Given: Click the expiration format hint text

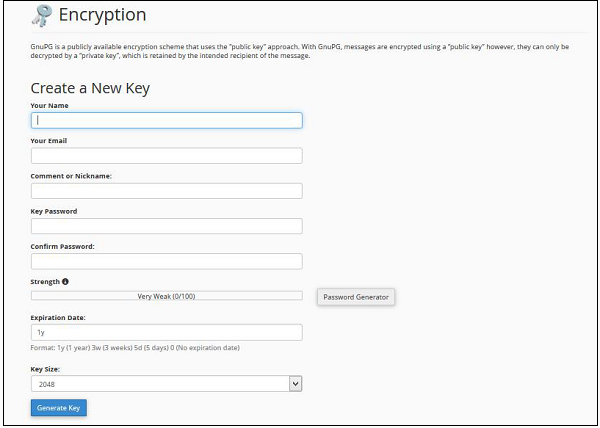Looking at the screenshot, I should [135, 348].
